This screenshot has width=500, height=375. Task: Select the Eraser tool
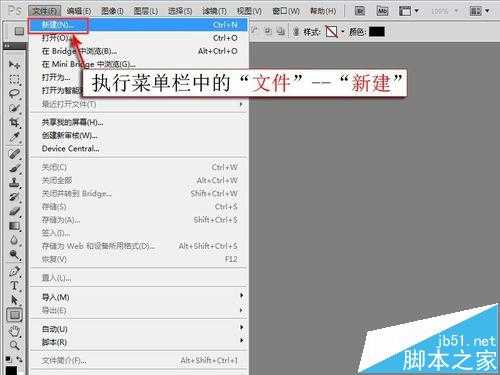14,211
